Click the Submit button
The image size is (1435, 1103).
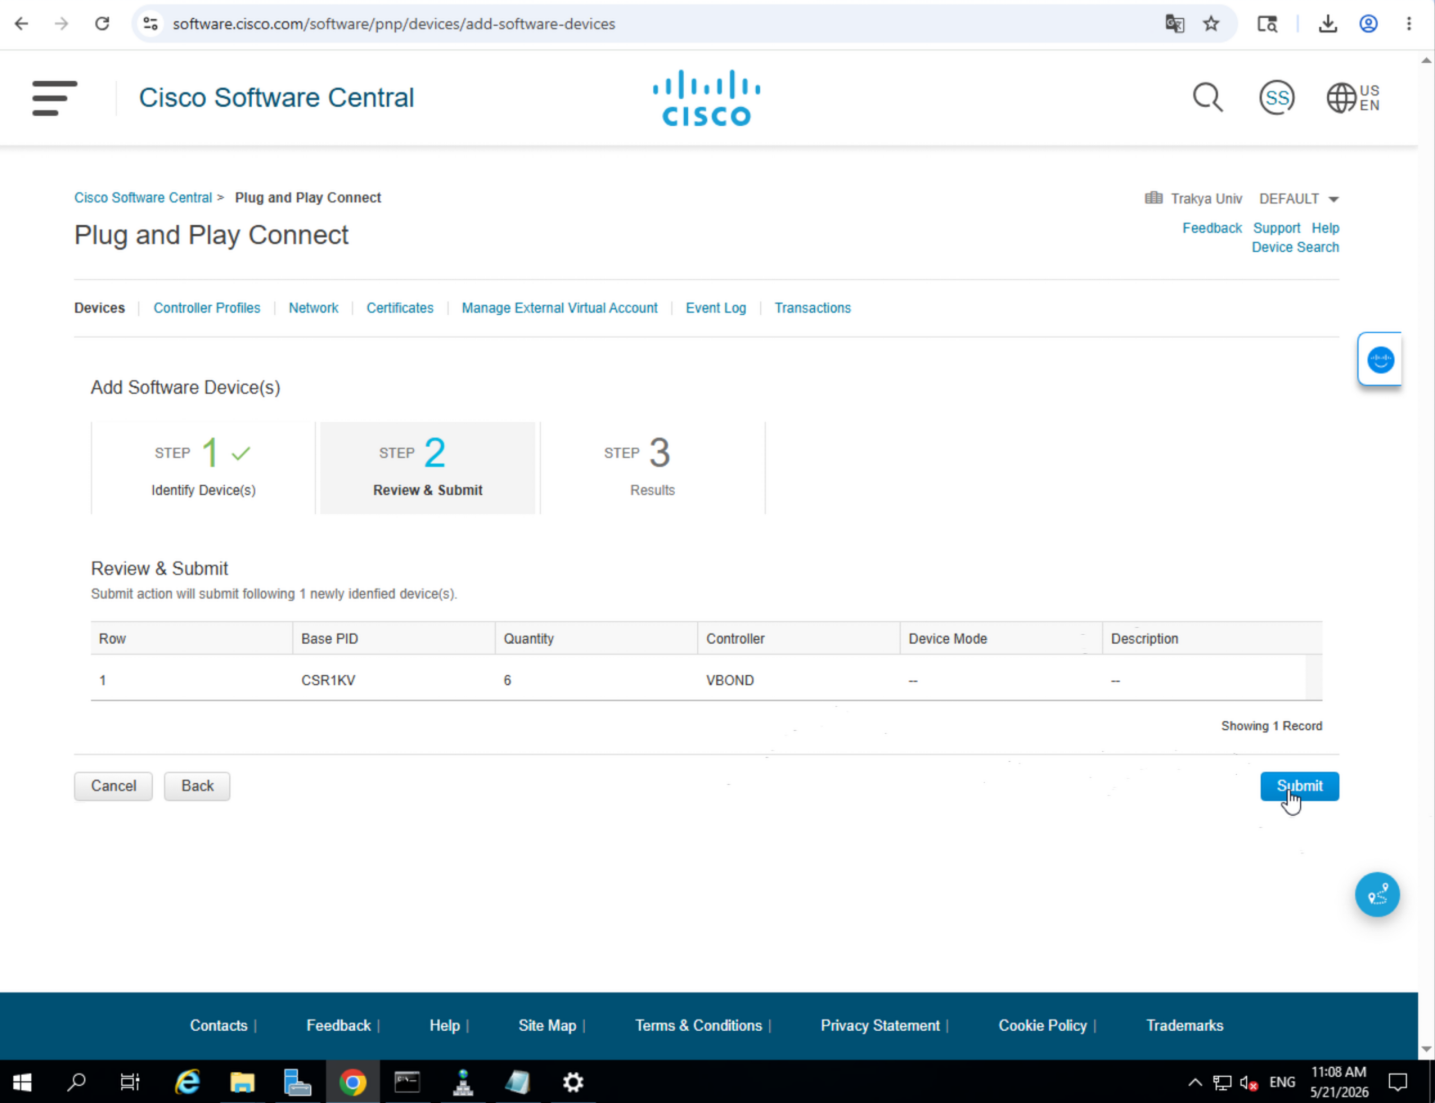coord(1299,786)
